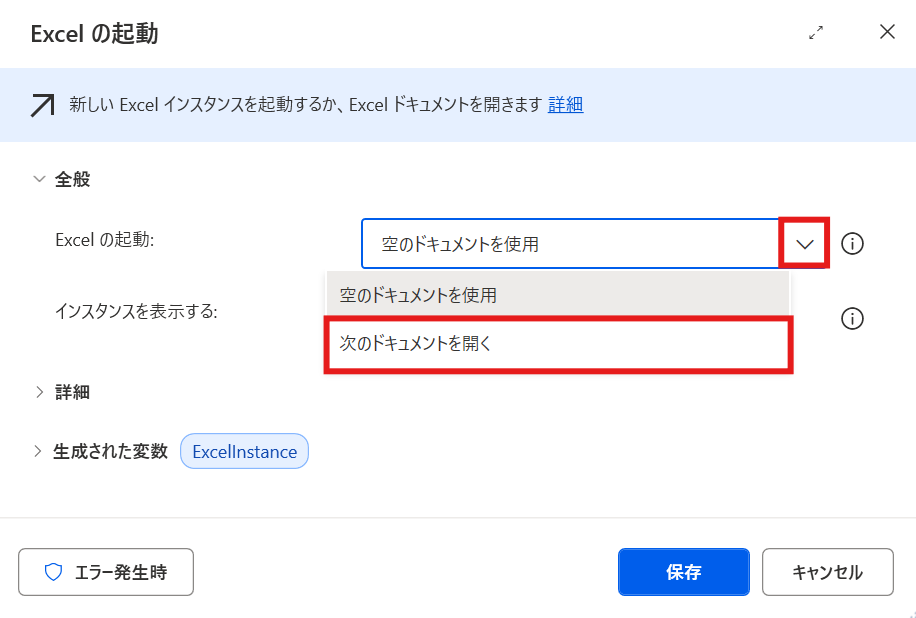Show info for インスタンスを表示する
This screenshot has width=916, height=618.
[x=852, y=319]
